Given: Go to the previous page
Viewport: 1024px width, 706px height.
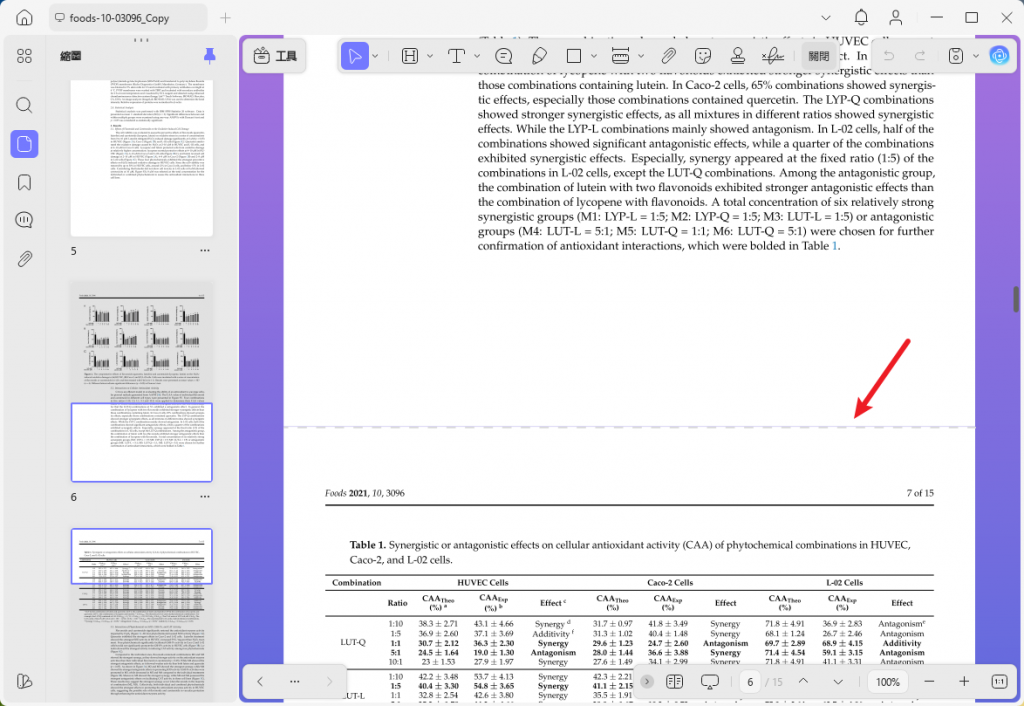Looking at the screenshot, I should (803, 681).
